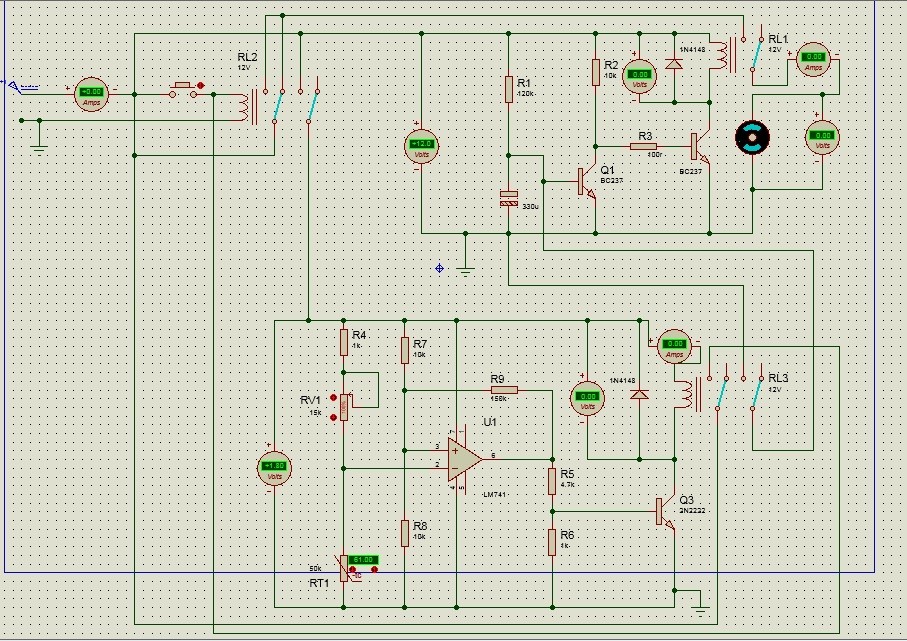Select the voltmeter left of RL3's diode
Image resolution: width=907 pixels, height=641 pixels.
pos(587,398)
